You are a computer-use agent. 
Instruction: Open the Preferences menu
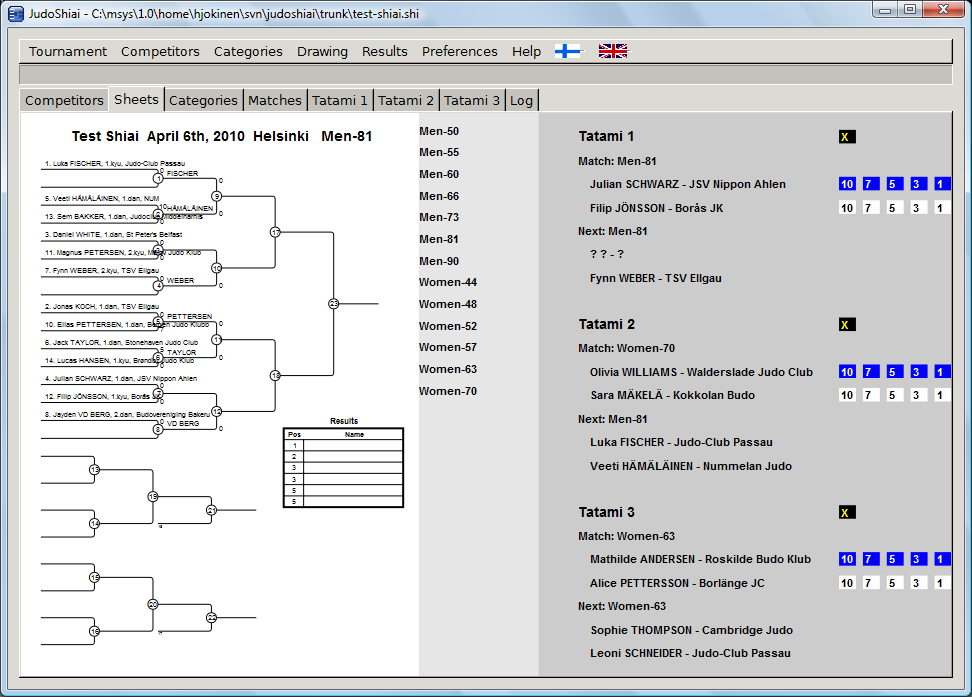[459, 51]
